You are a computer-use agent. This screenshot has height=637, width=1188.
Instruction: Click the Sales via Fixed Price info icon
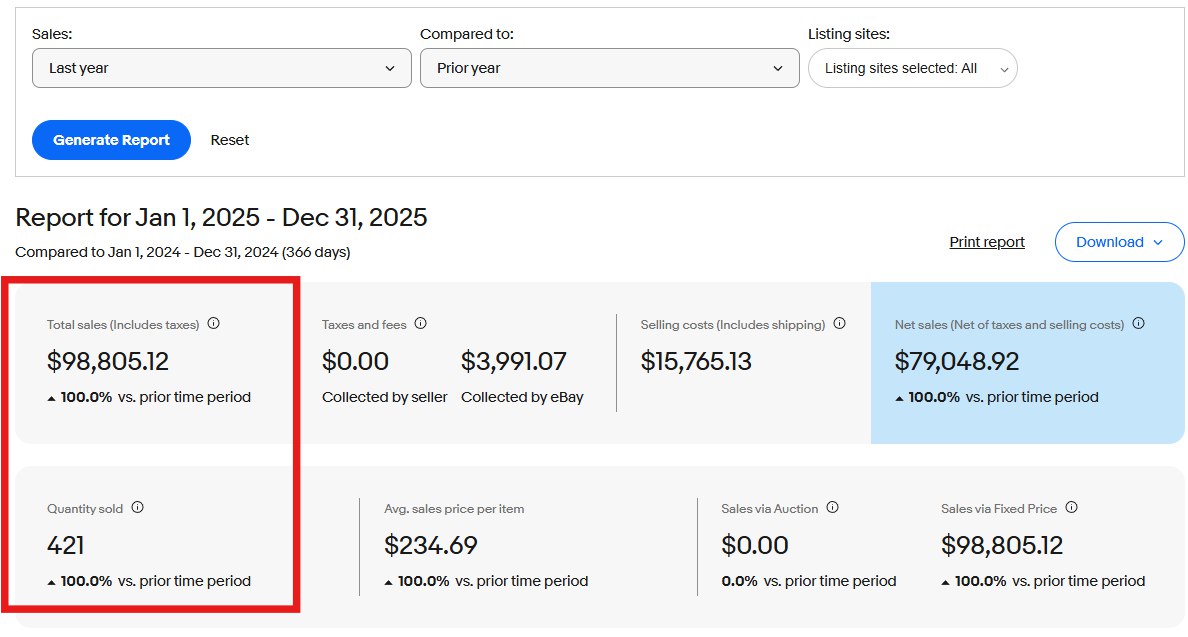[1072, 508]
